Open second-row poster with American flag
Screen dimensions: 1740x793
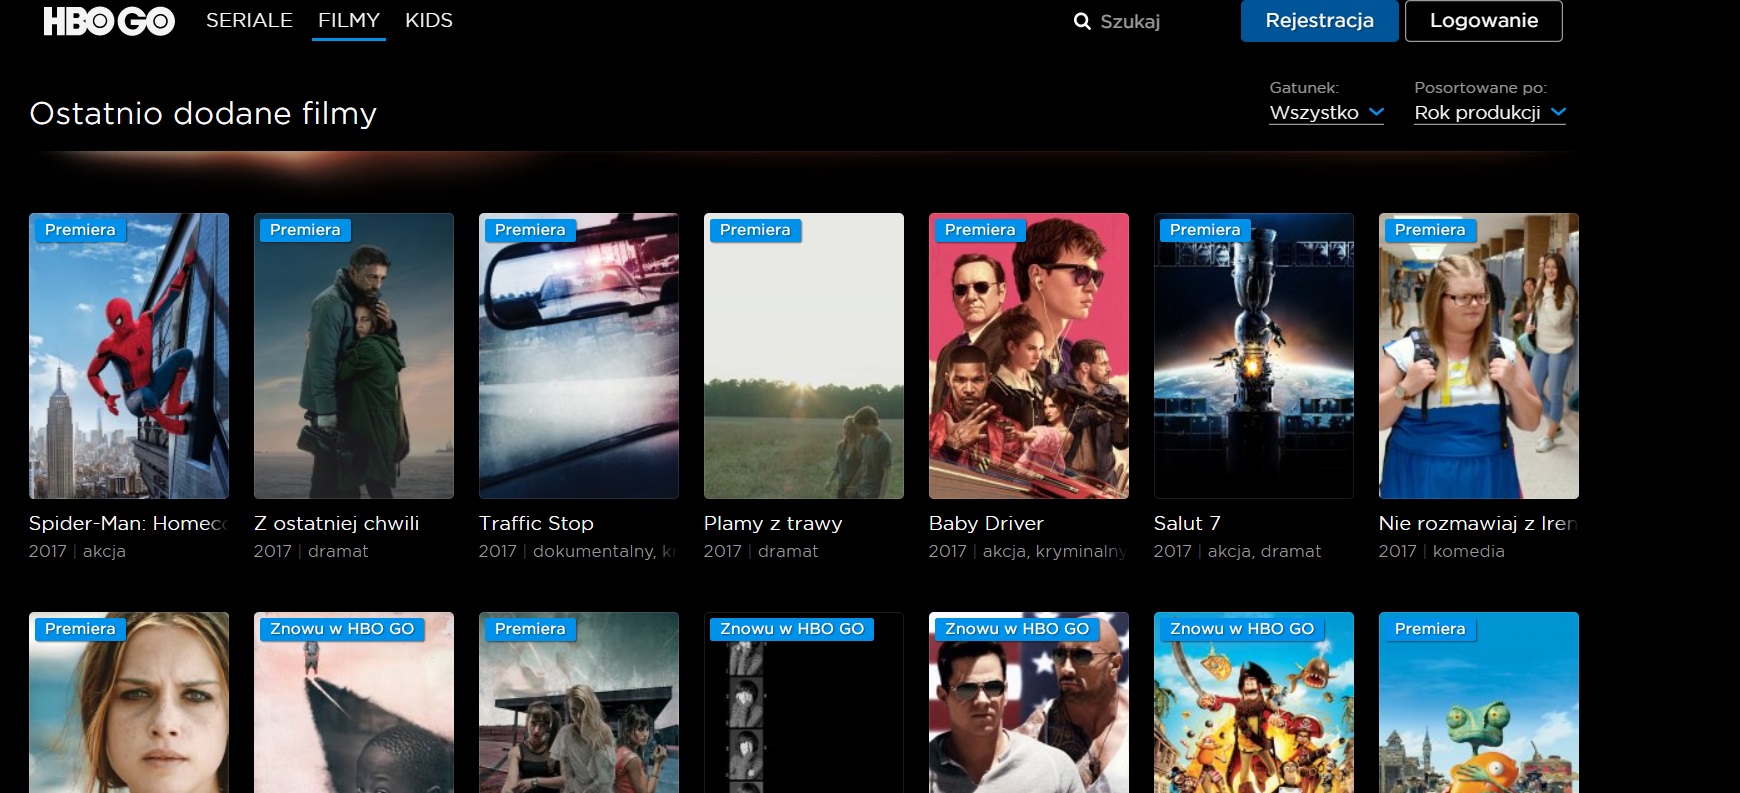pyautogui.click(x=1029, y=702)
